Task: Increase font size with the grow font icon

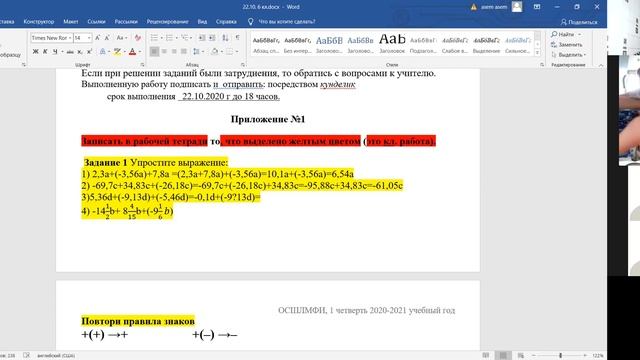Action: tap(98, 38)
